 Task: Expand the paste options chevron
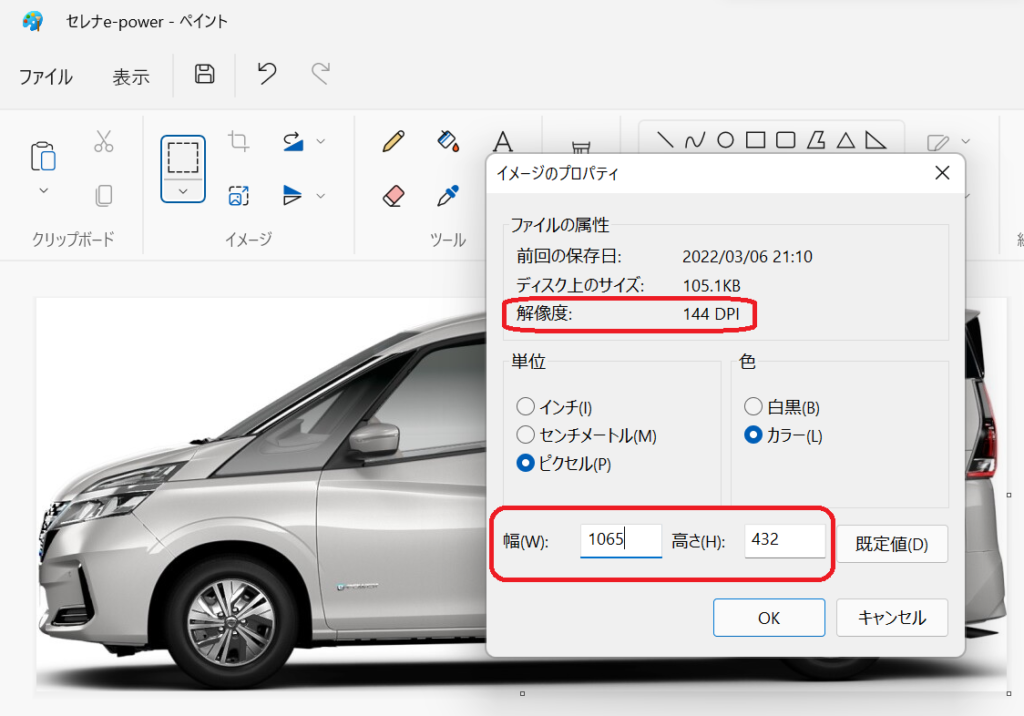coord(43,190)
